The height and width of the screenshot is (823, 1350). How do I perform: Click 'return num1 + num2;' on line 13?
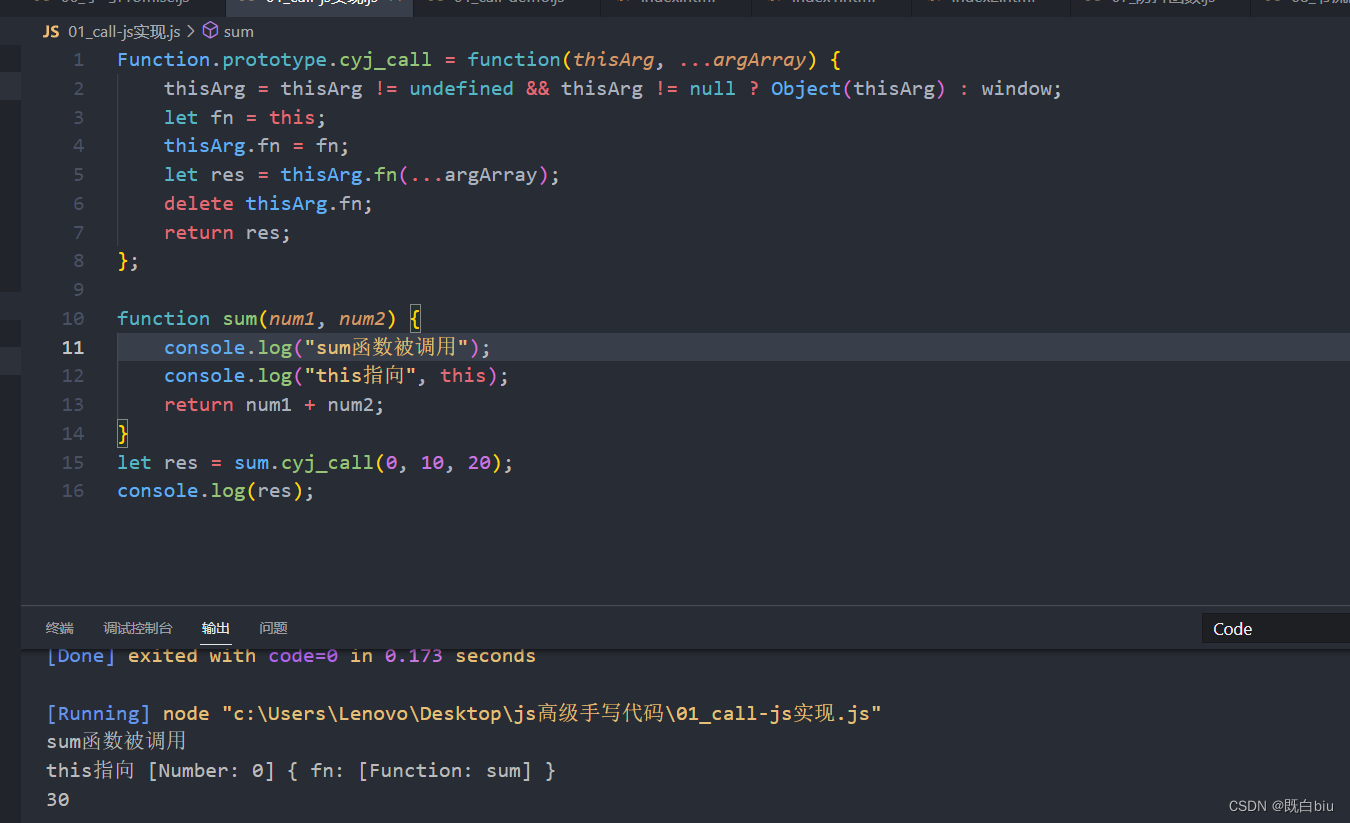[x=274, y=405]
